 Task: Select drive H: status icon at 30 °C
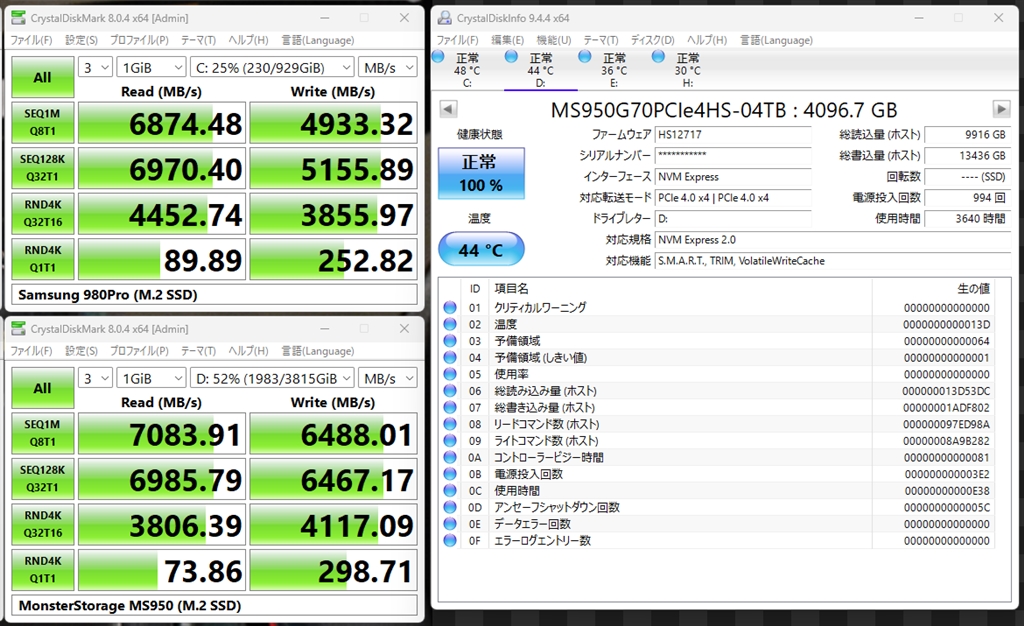pos(658,57)
